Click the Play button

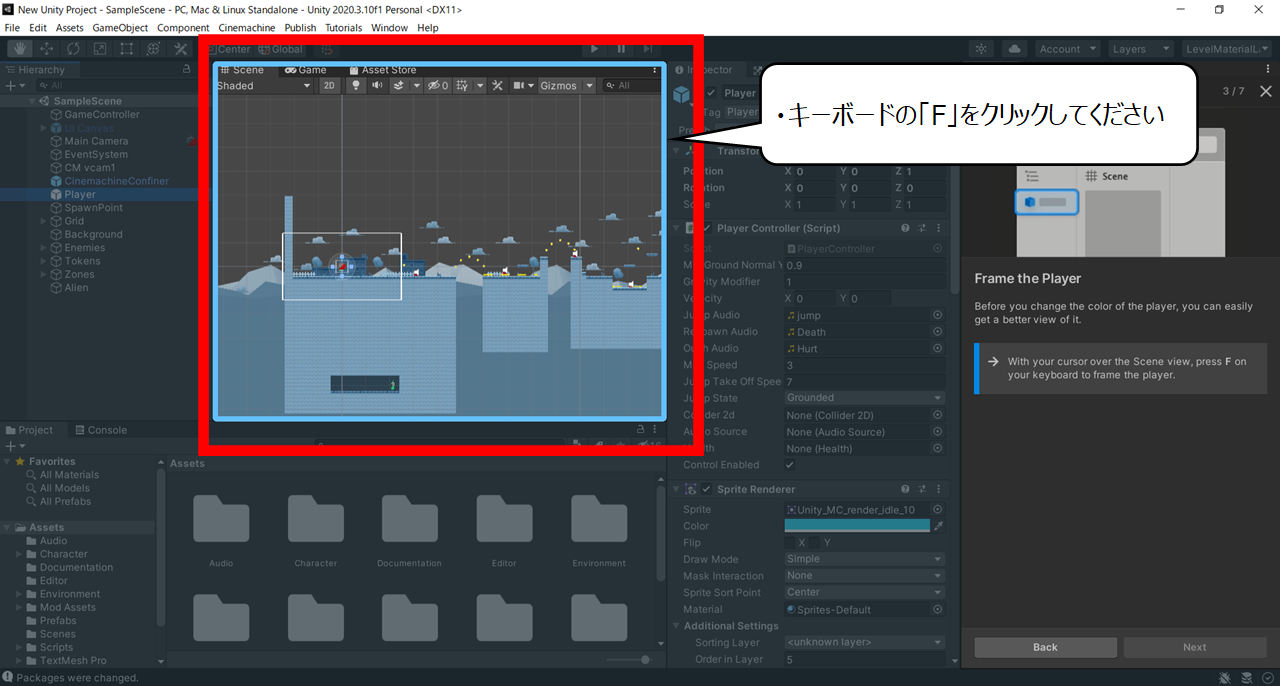click(595, 48)
